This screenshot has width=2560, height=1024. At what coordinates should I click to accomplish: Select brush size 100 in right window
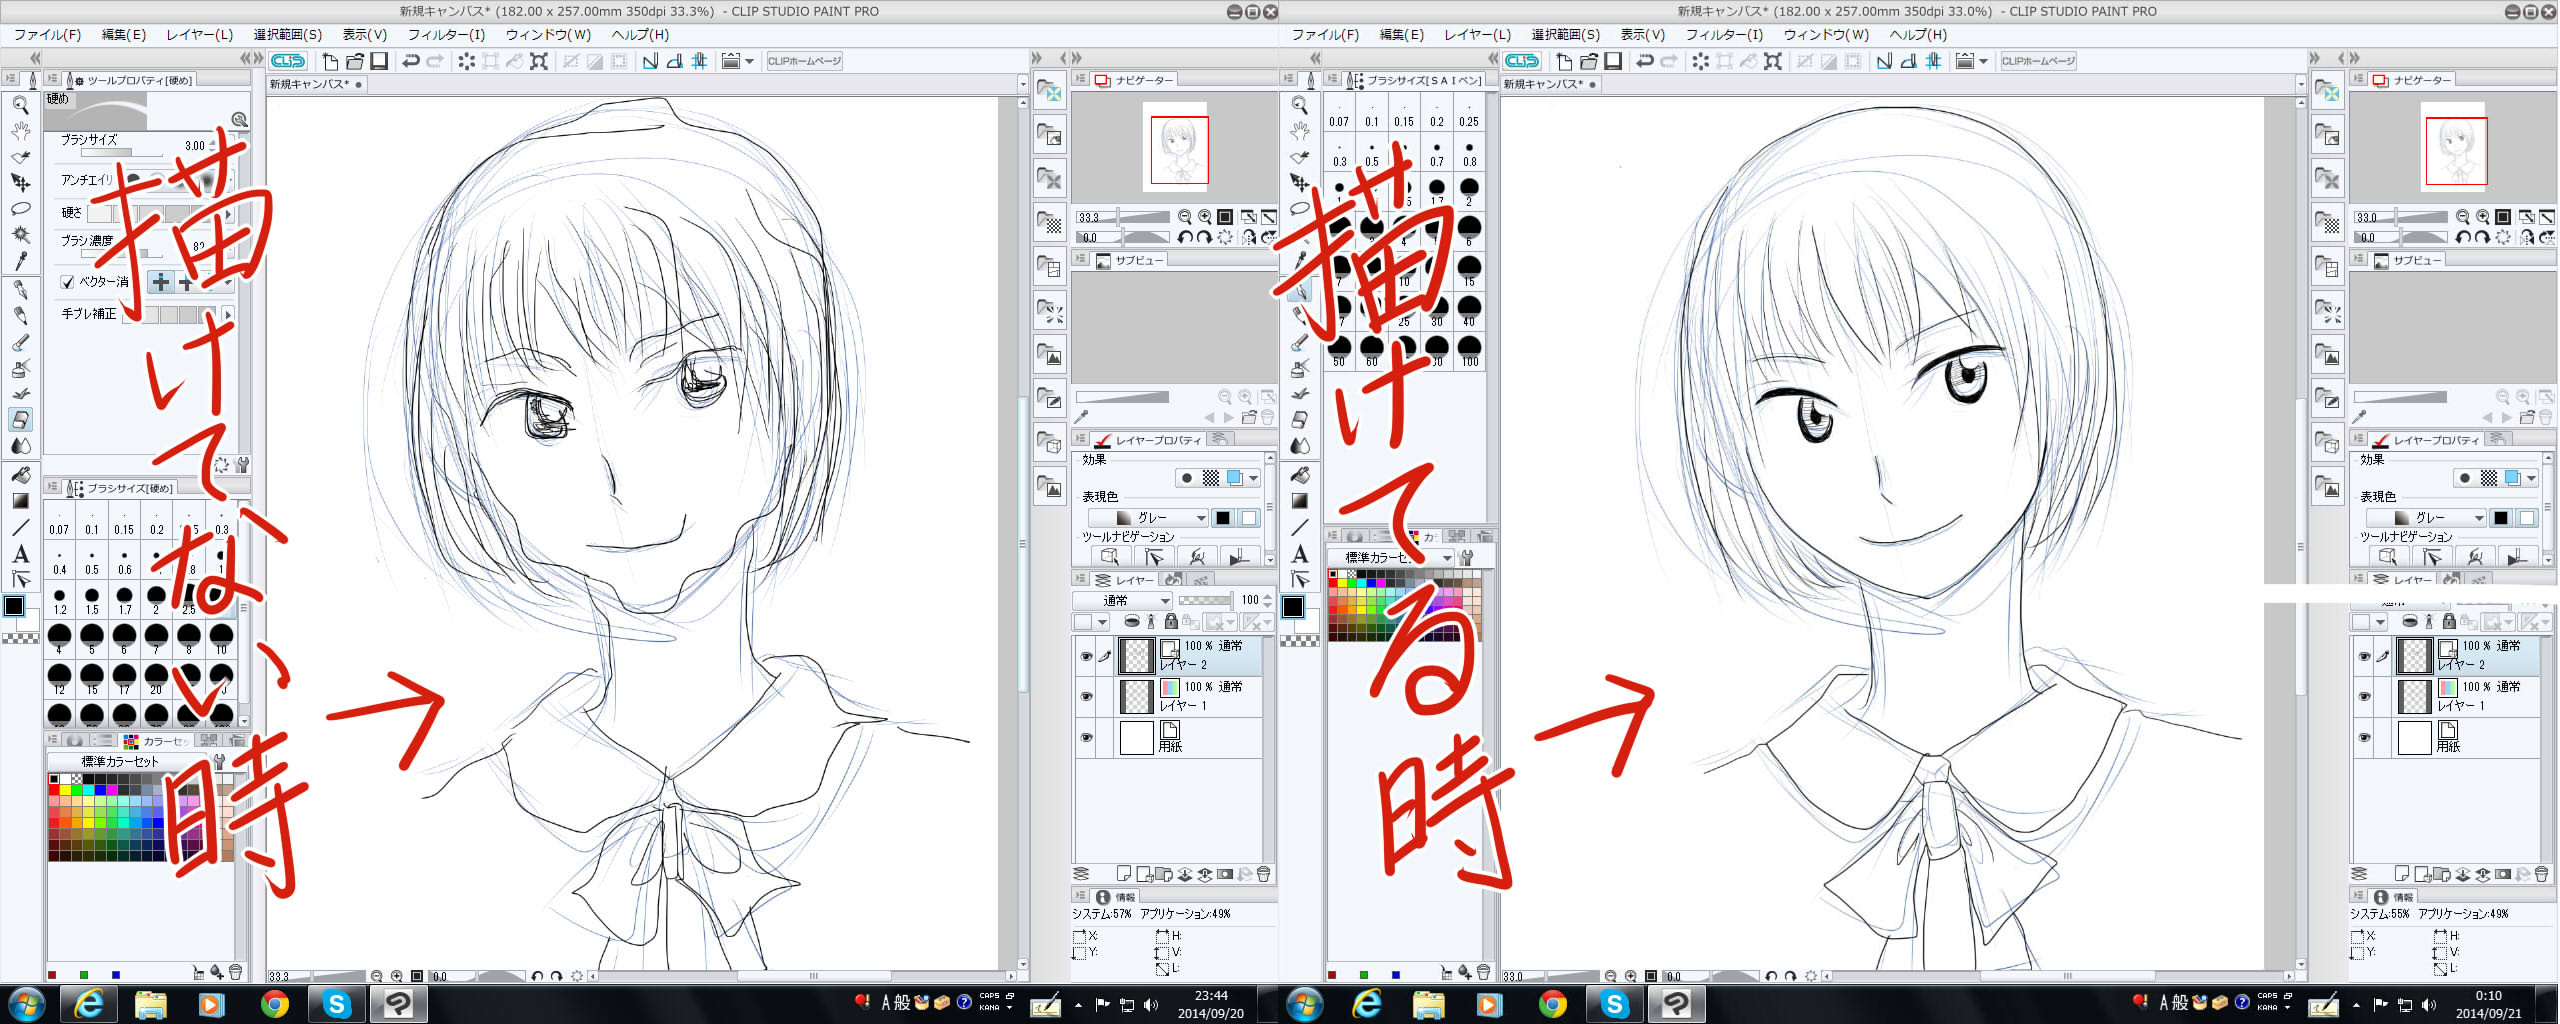pos(1469,348)
